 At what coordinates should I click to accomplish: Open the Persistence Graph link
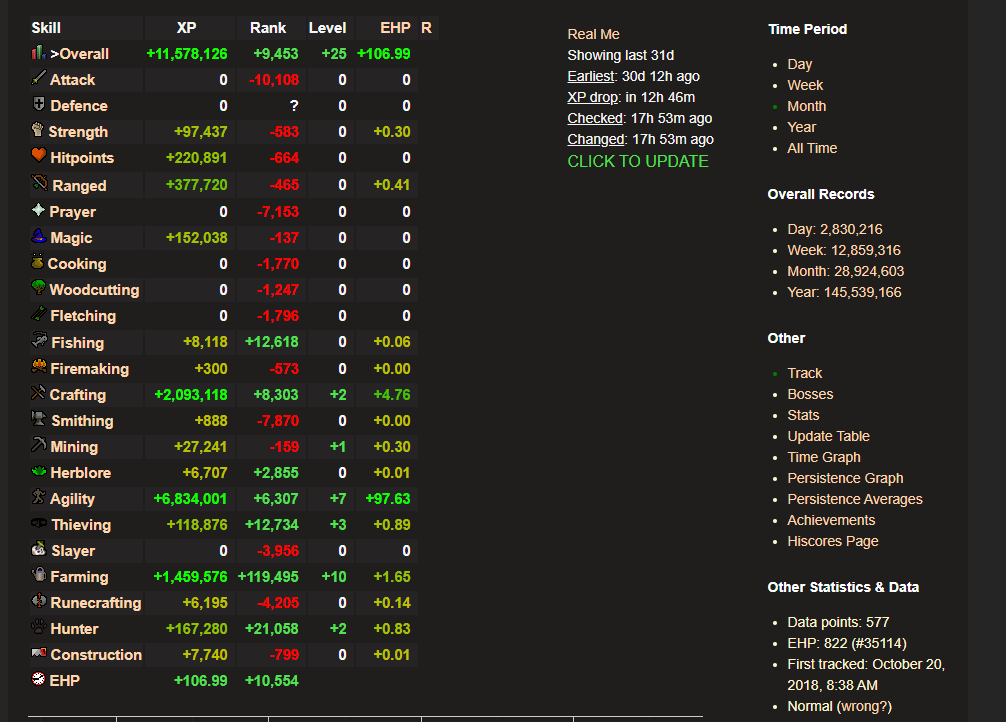click(845, 478)
